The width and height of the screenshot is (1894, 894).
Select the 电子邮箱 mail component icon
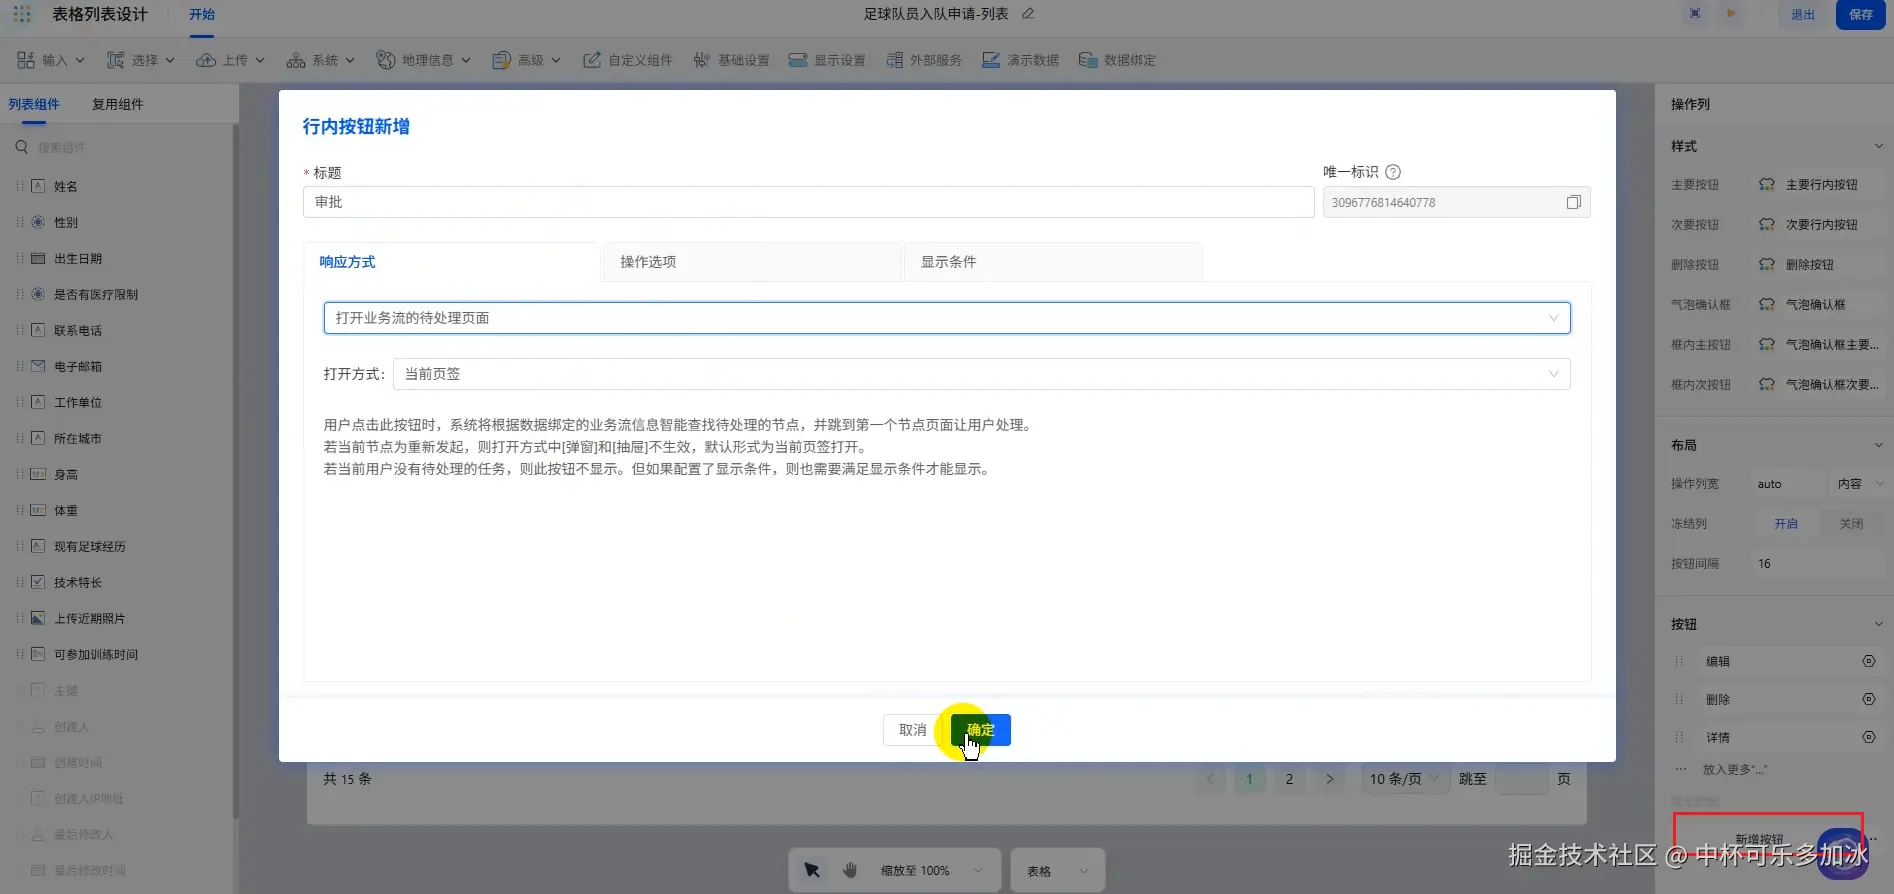38,366
